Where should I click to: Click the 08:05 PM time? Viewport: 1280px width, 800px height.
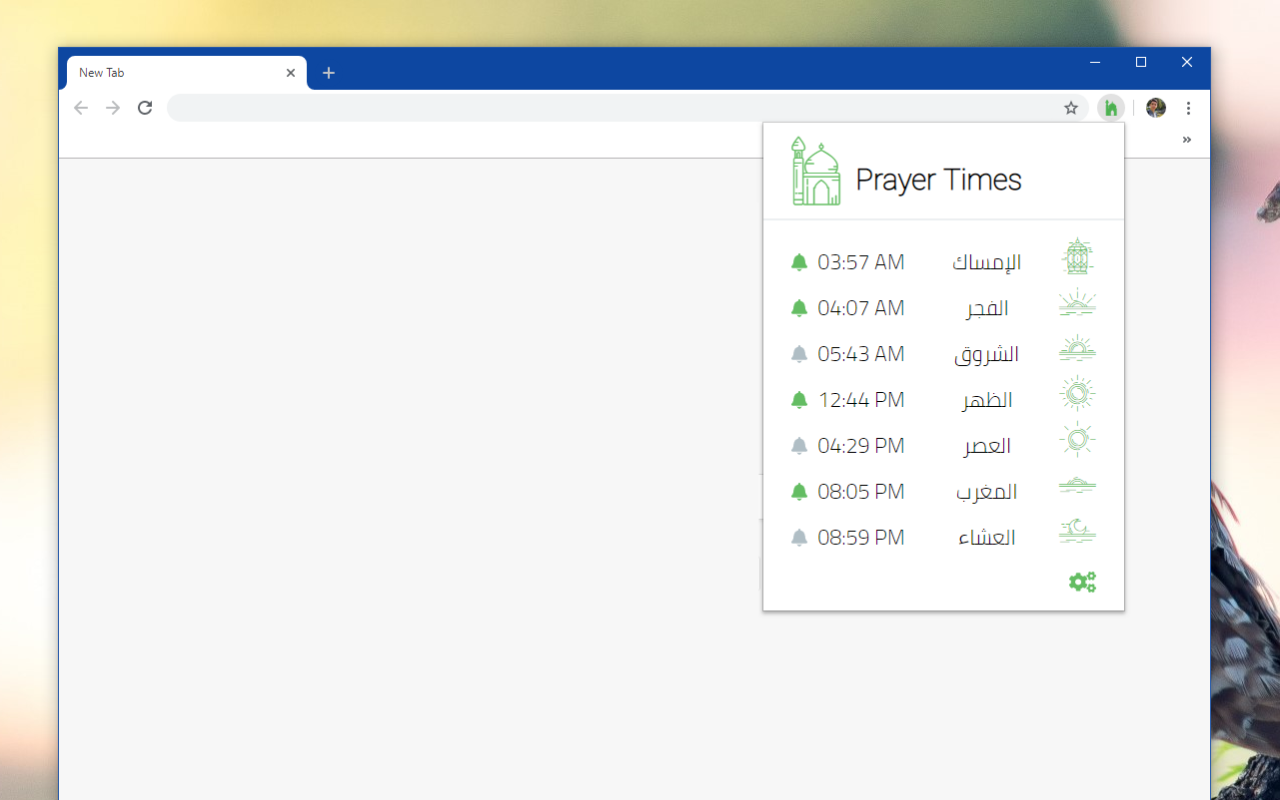(861, 492)
